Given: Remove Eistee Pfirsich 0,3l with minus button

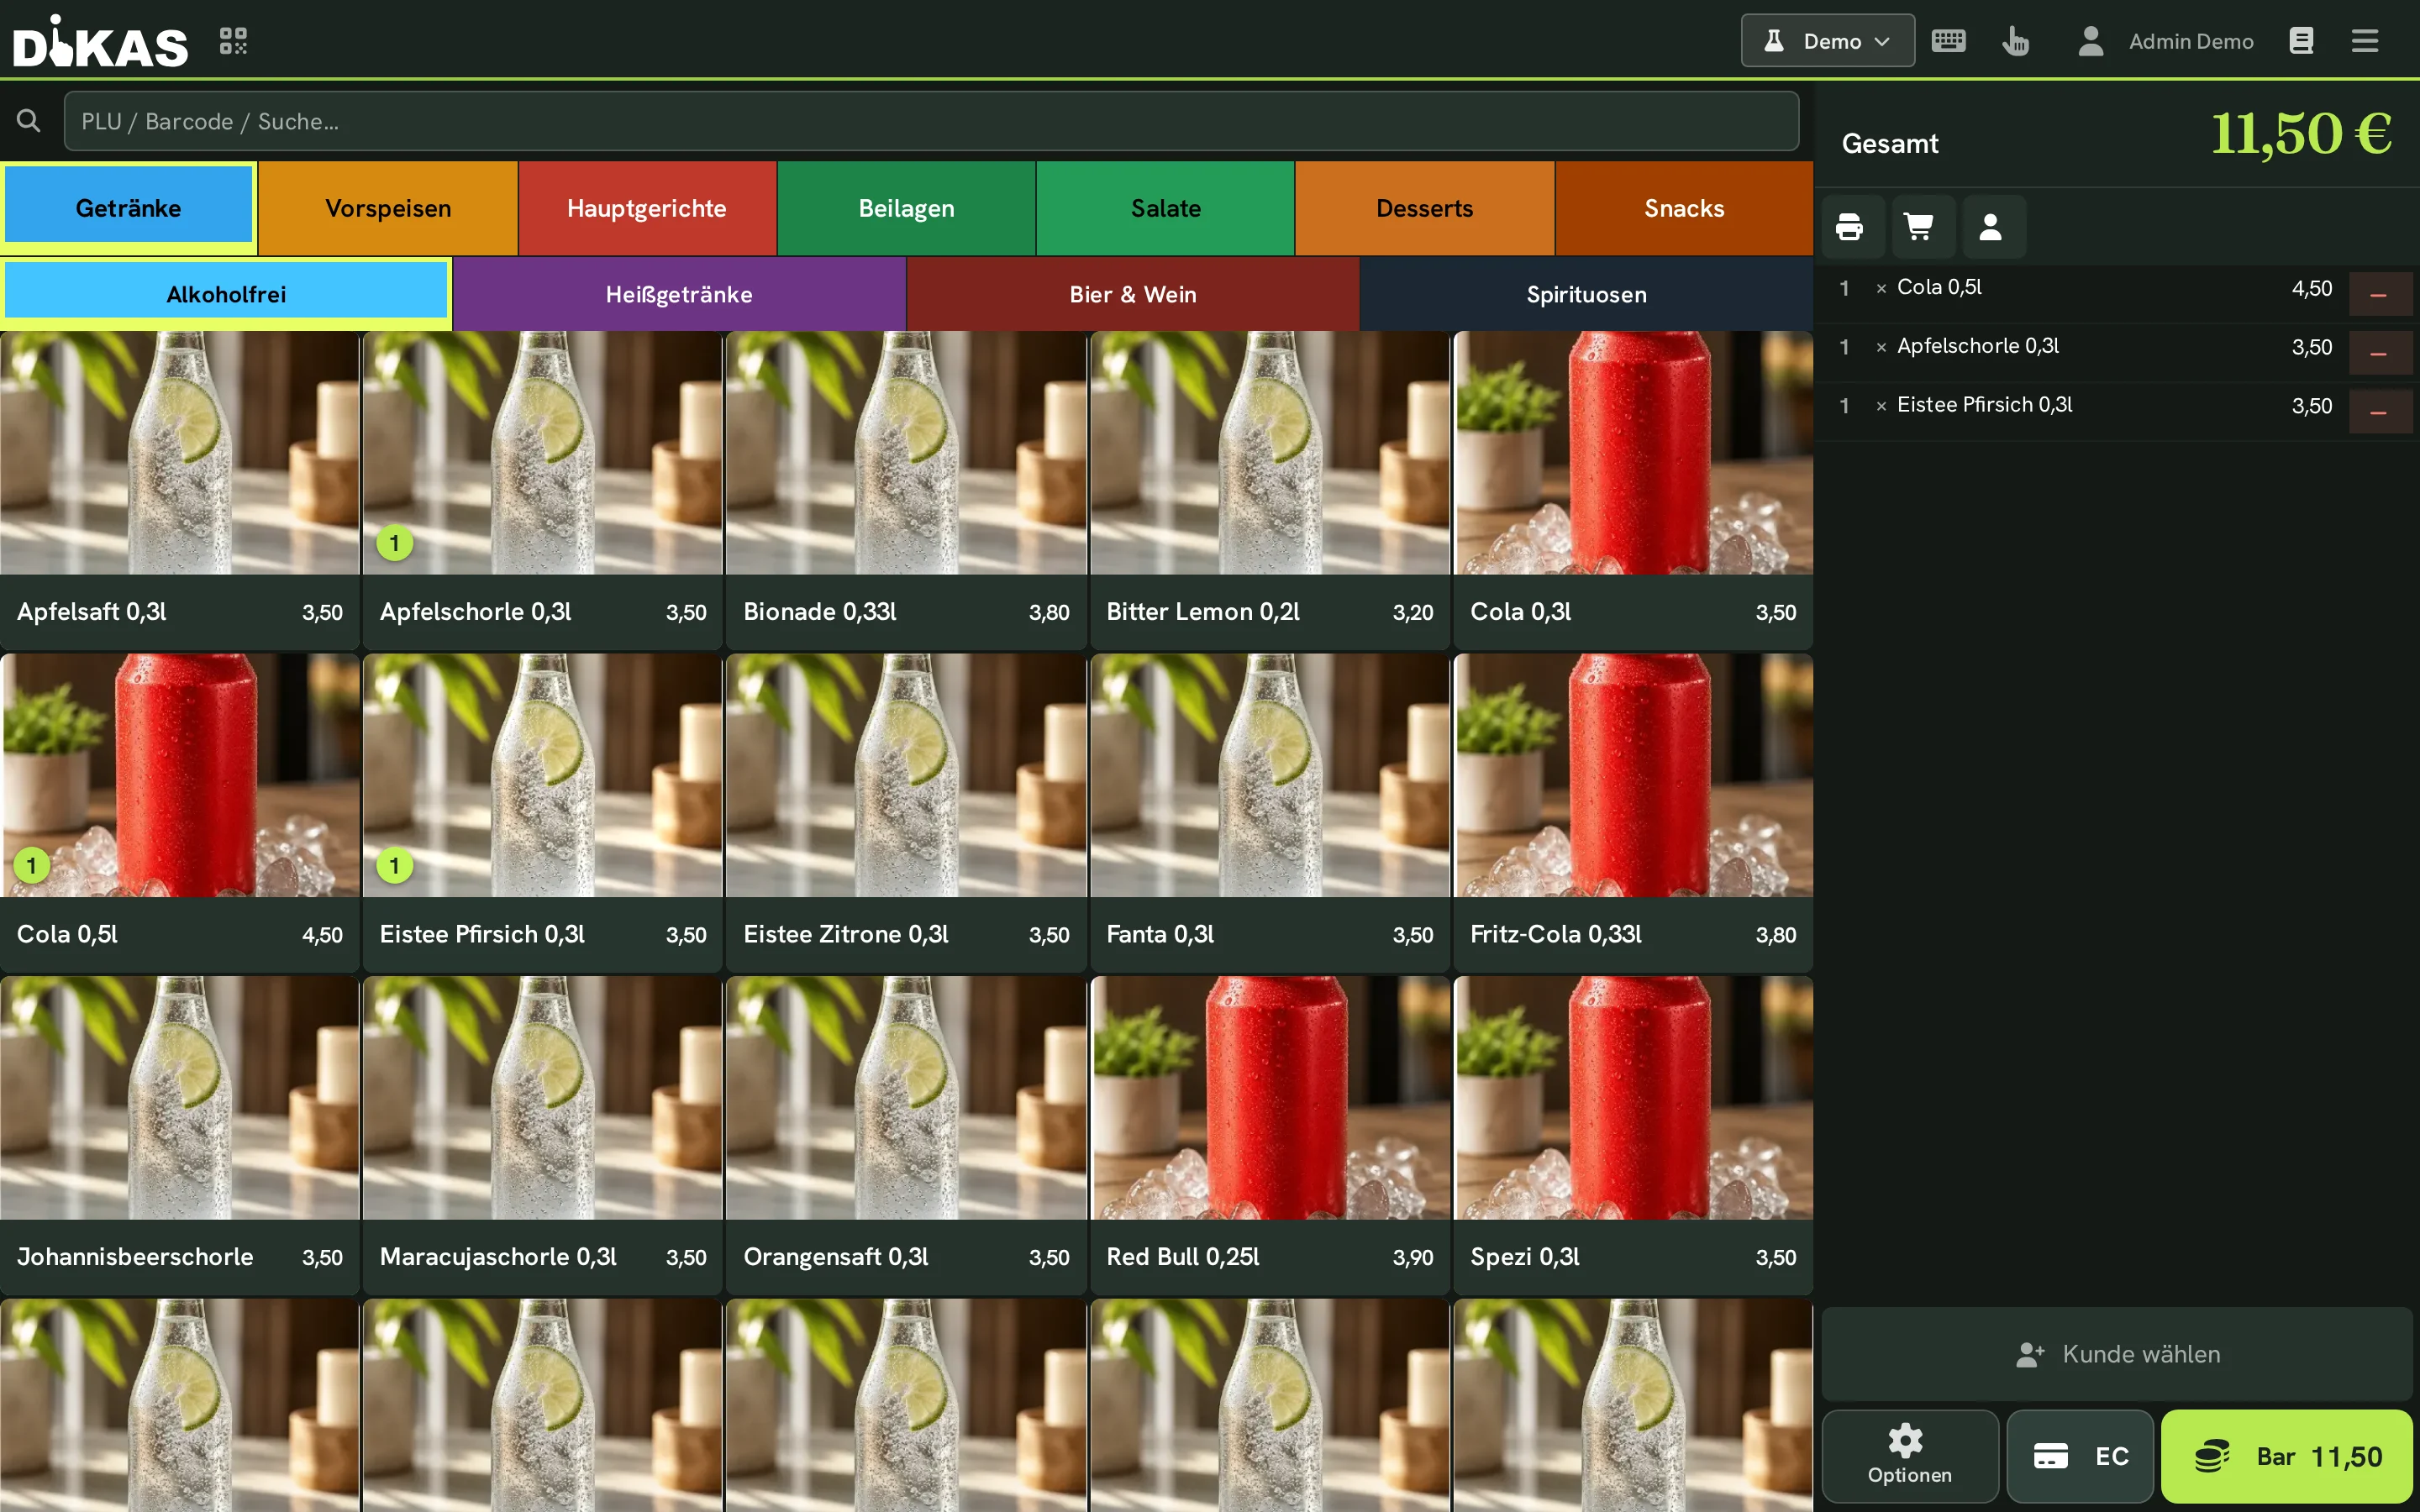Looking at the screenshot, I should (2379, 412).
